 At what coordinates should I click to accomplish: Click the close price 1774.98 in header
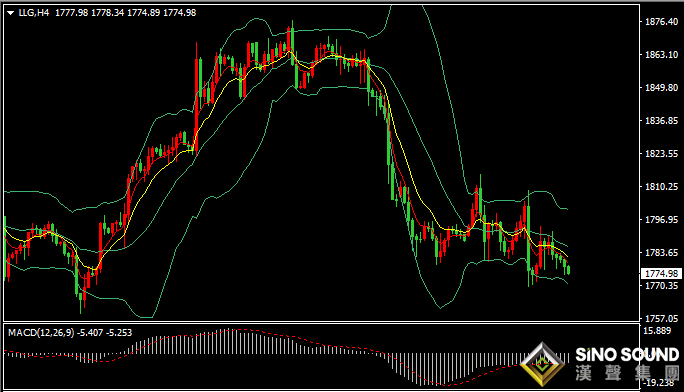tap(180, 13)
